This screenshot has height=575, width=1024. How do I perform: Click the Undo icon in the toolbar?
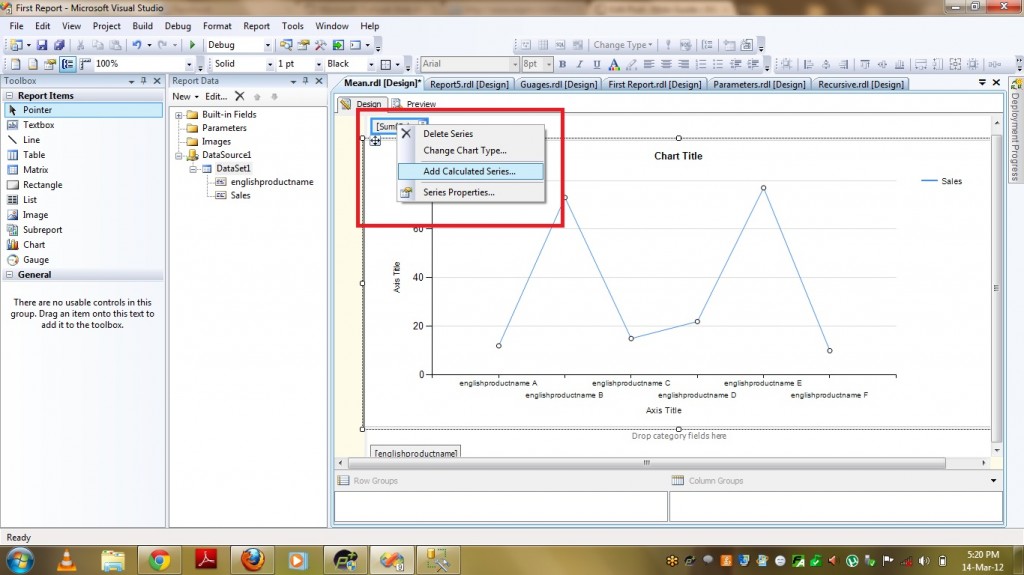(x=136, y=45)
